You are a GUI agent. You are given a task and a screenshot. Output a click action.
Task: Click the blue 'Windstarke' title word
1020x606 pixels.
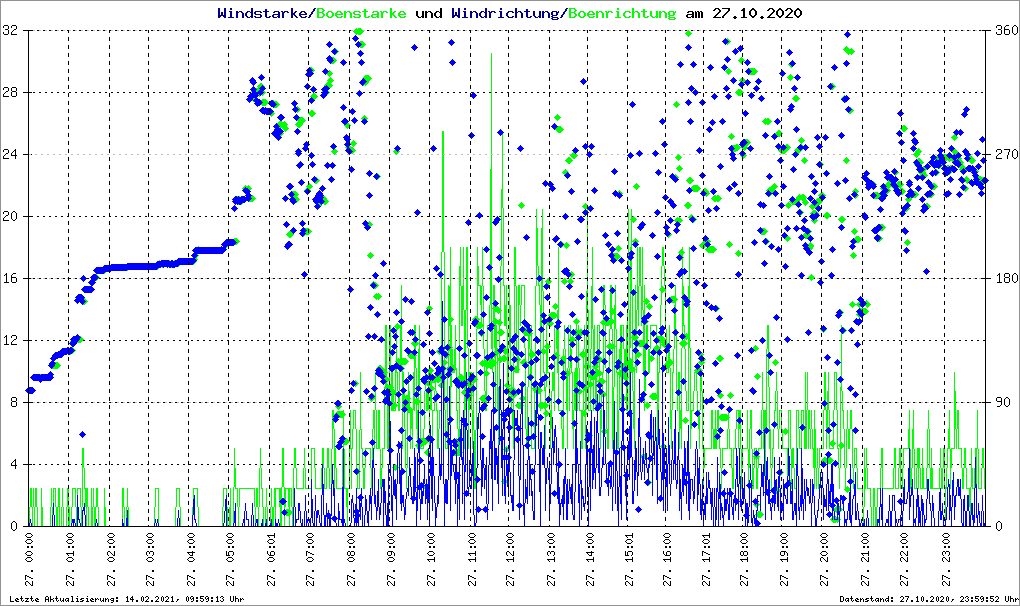[264, 13]
